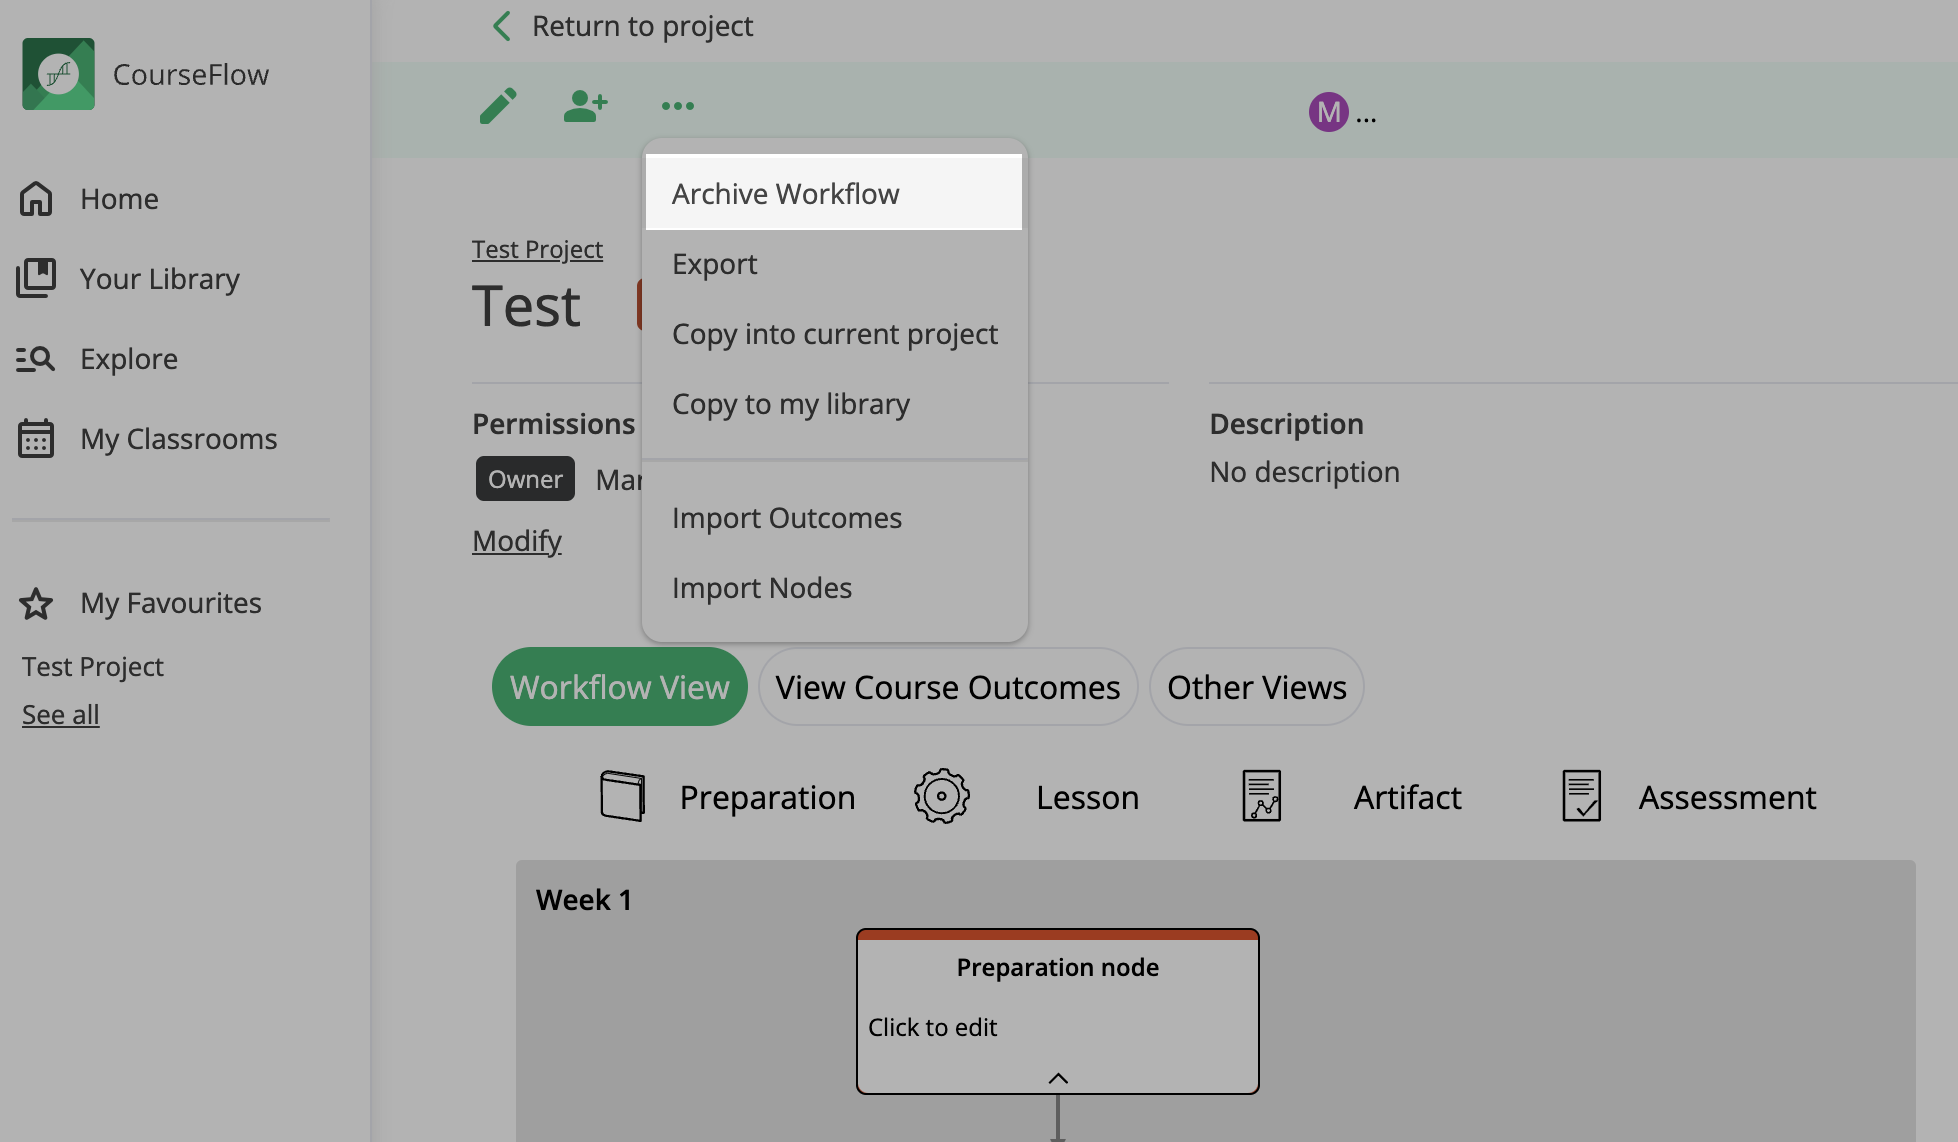This screenshot has width=1958, height=1142.
Task: Click the three-dot overflow menu icon
Action: (677, 105)
